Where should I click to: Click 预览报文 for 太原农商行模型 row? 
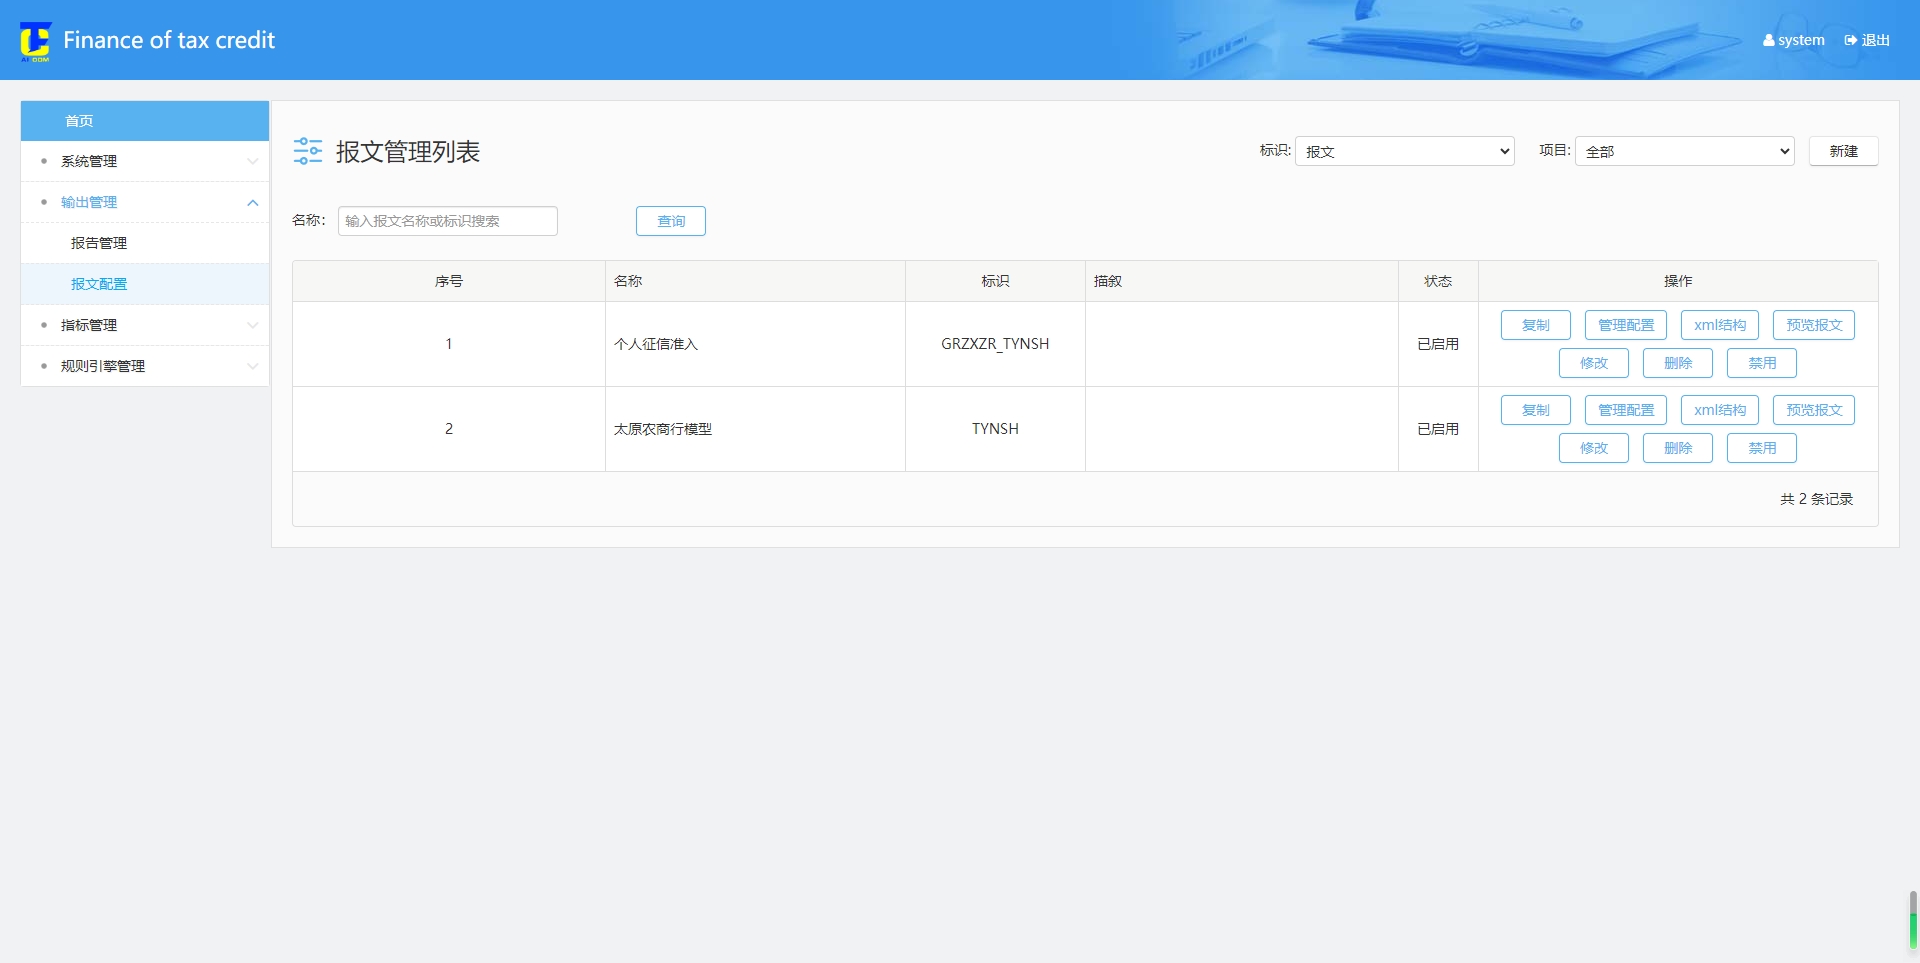pos(1814,410)
